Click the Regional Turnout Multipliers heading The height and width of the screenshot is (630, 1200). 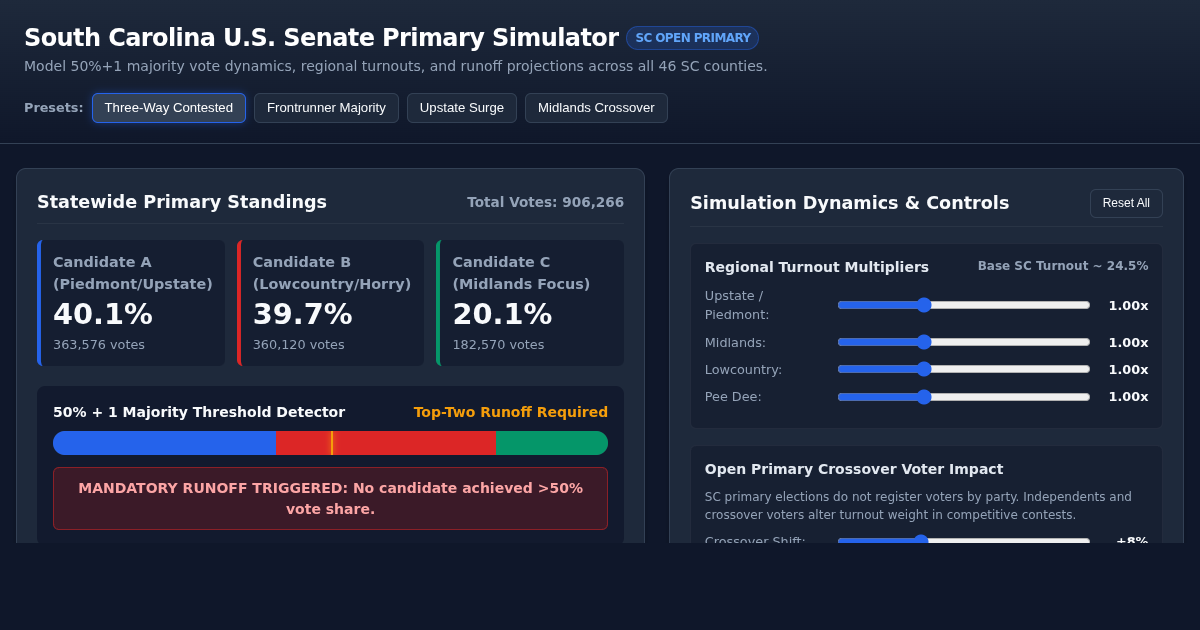[x=817, y=267]
